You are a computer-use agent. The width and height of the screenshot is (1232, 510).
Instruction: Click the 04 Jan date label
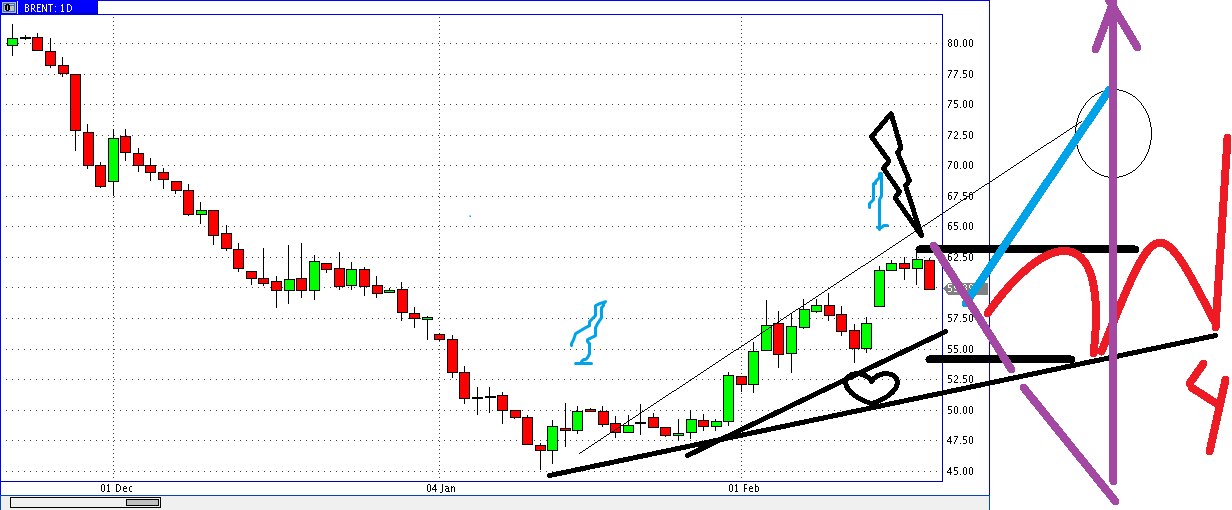pyautogui.click(x=441, y=488)
